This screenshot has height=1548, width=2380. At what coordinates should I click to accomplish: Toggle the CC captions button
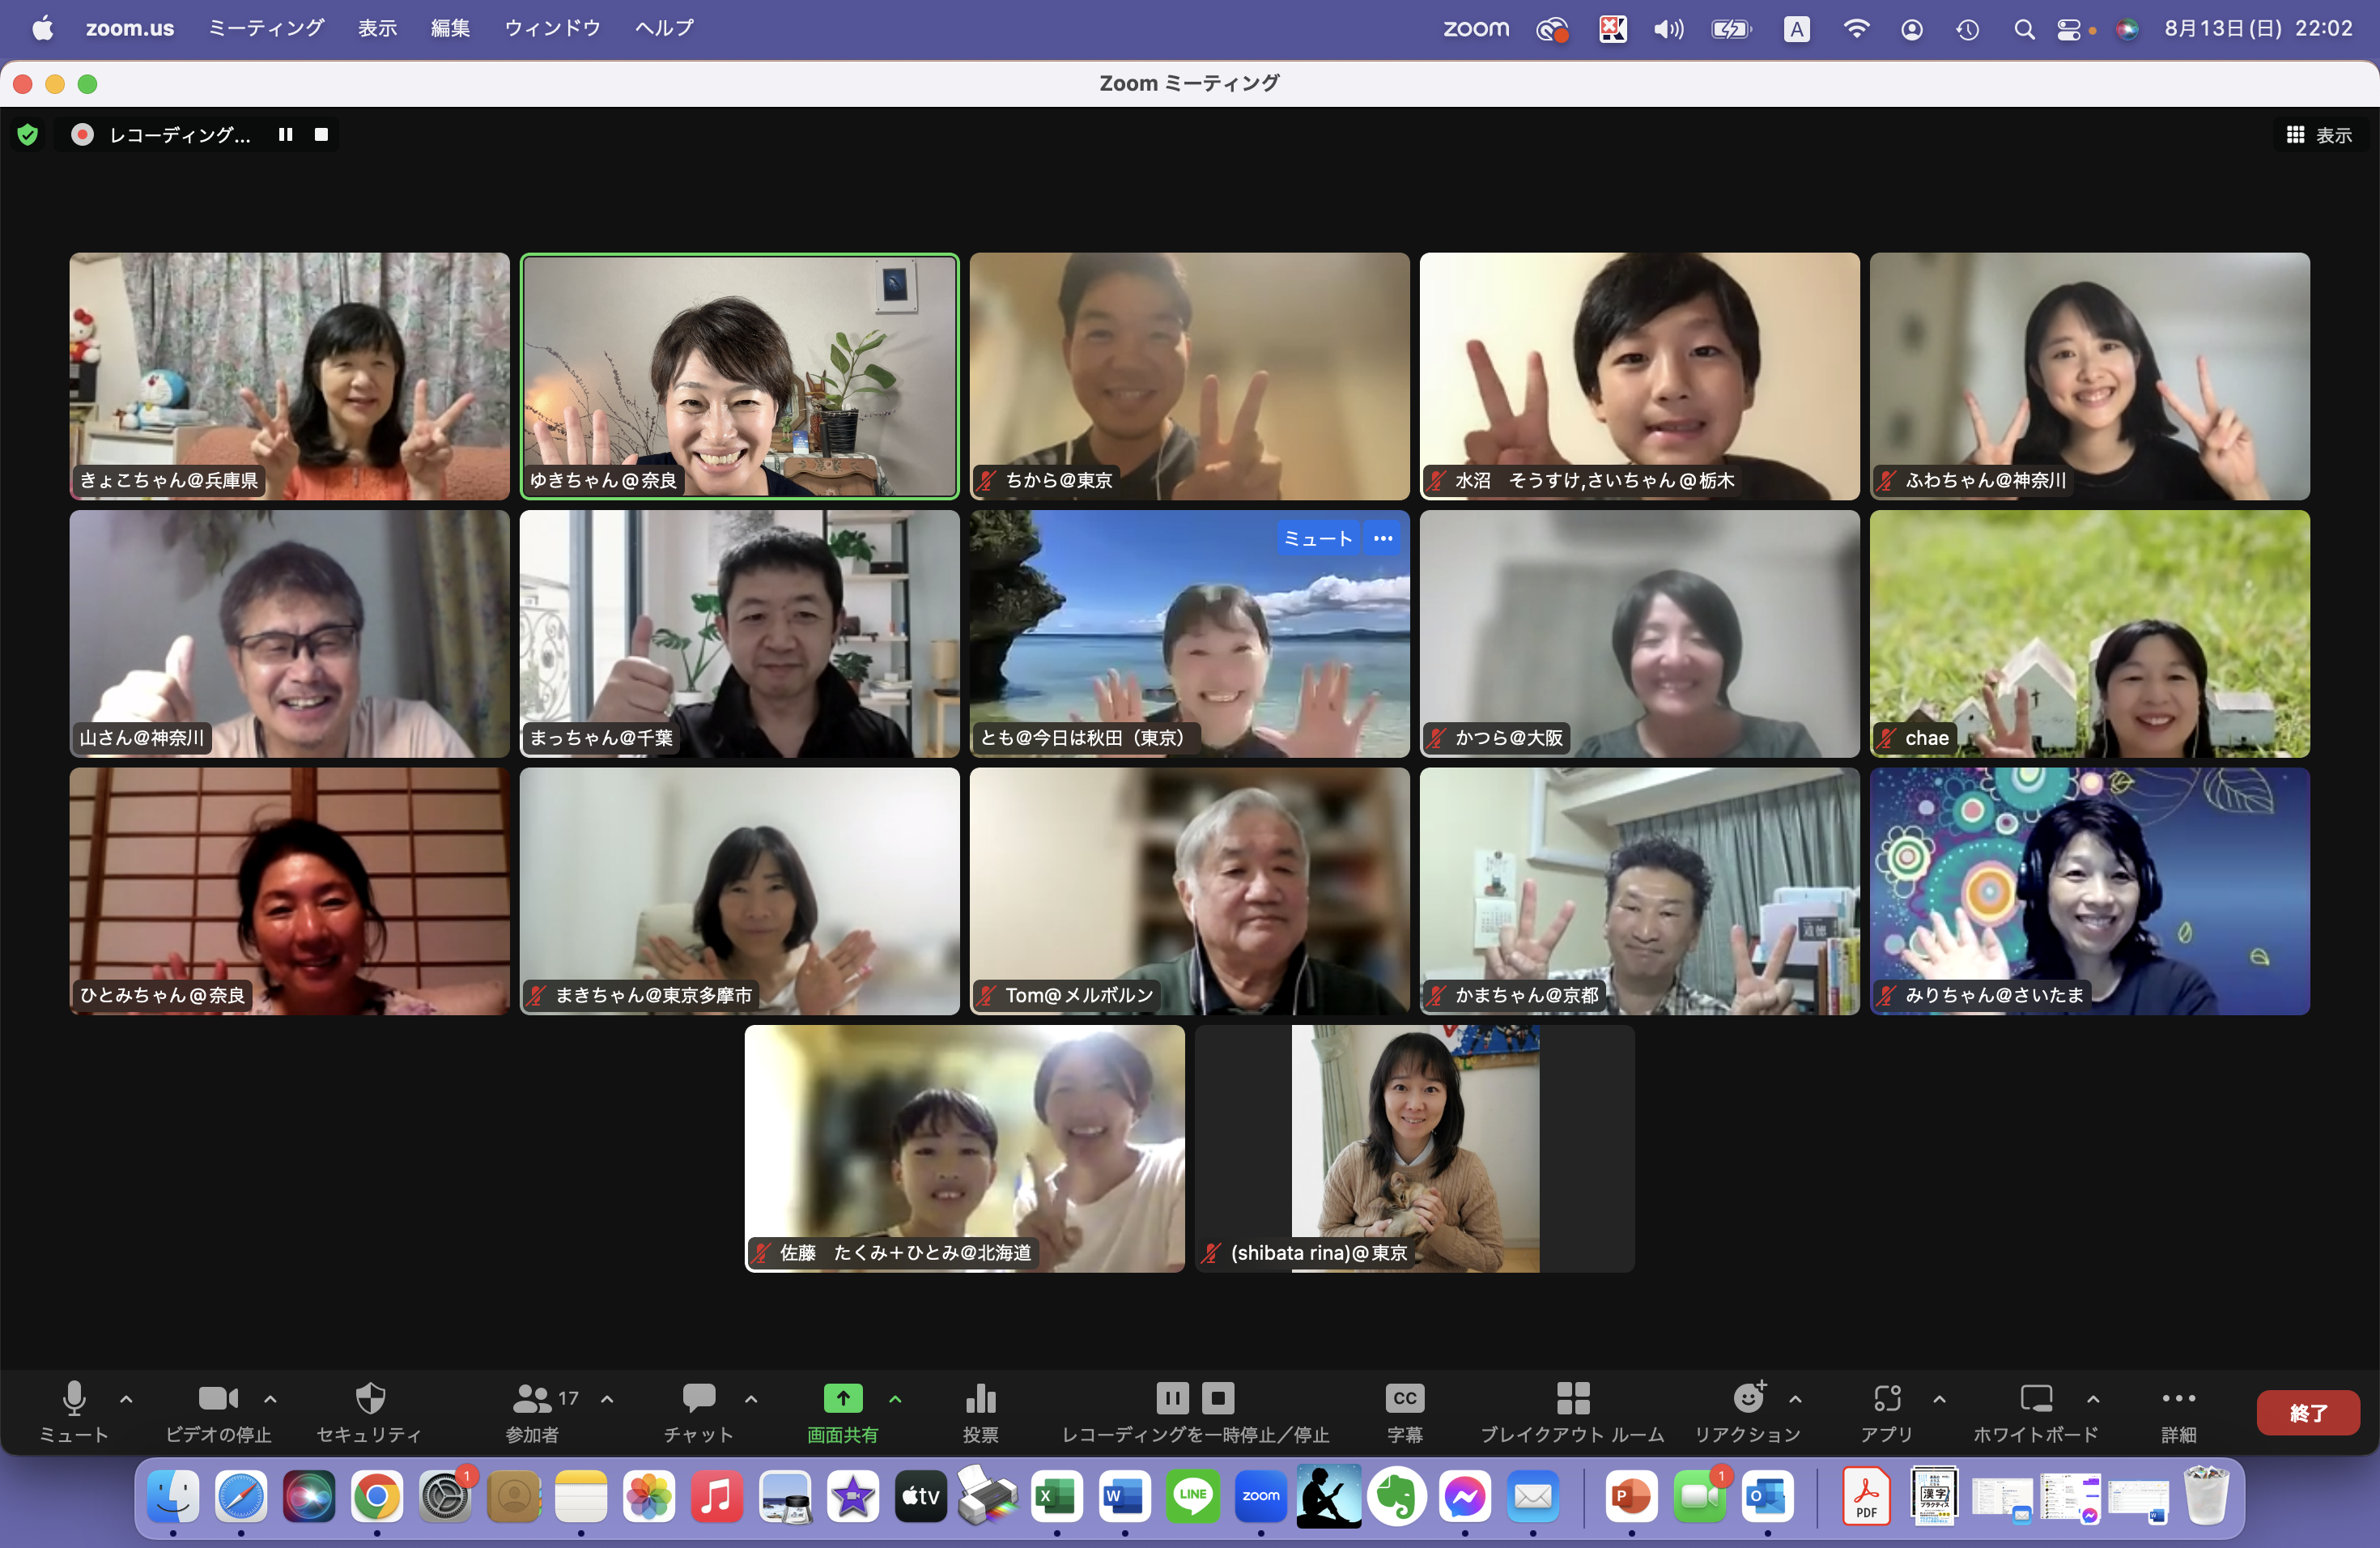click(1404, 1398)
